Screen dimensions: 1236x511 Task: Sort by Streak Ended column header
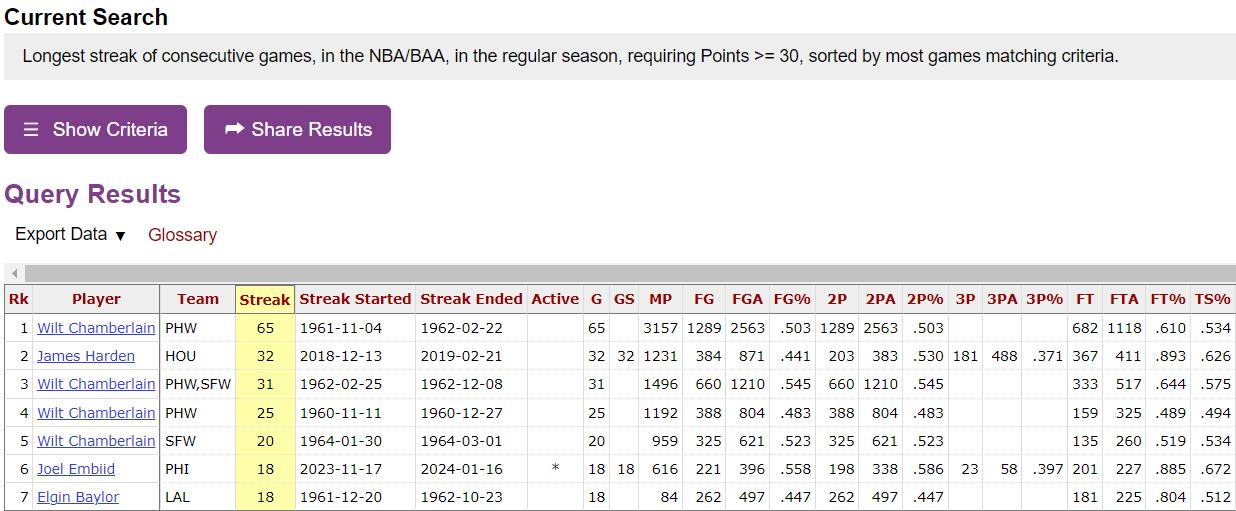pos(471,299)
